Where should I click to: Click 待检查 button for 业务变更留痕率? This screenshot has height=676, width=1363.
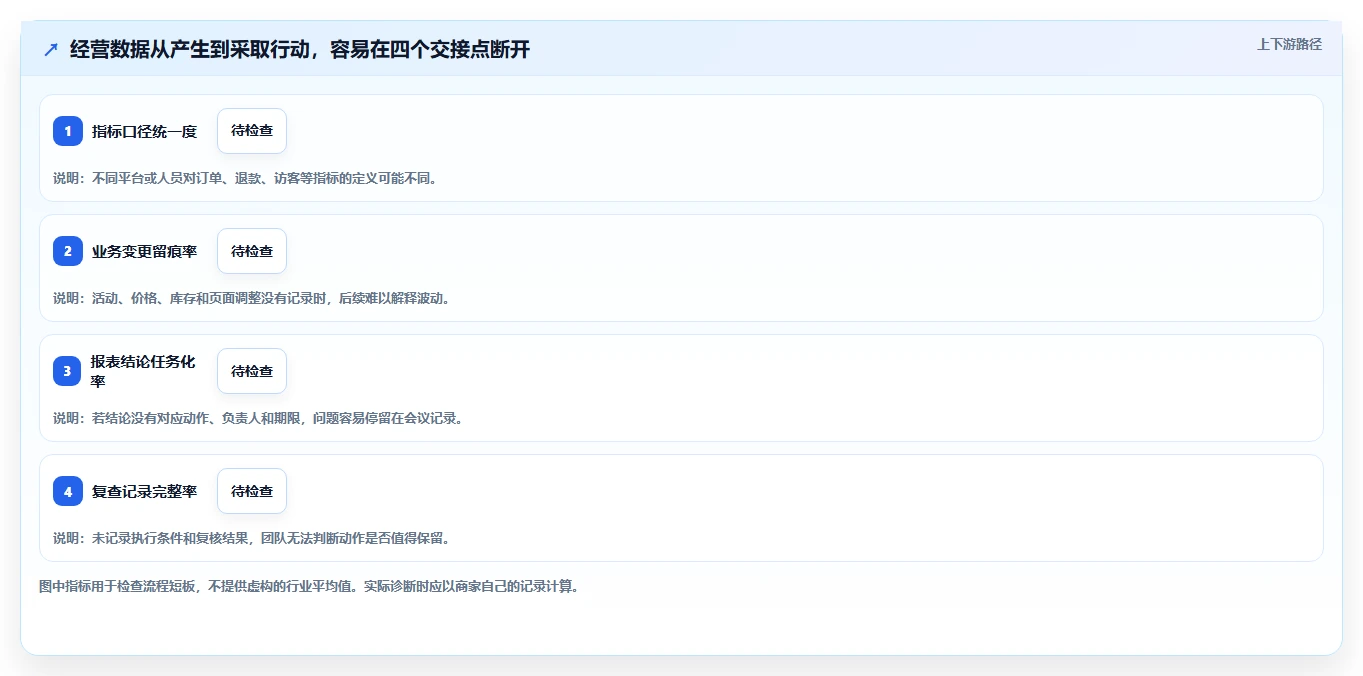point(252,251)
